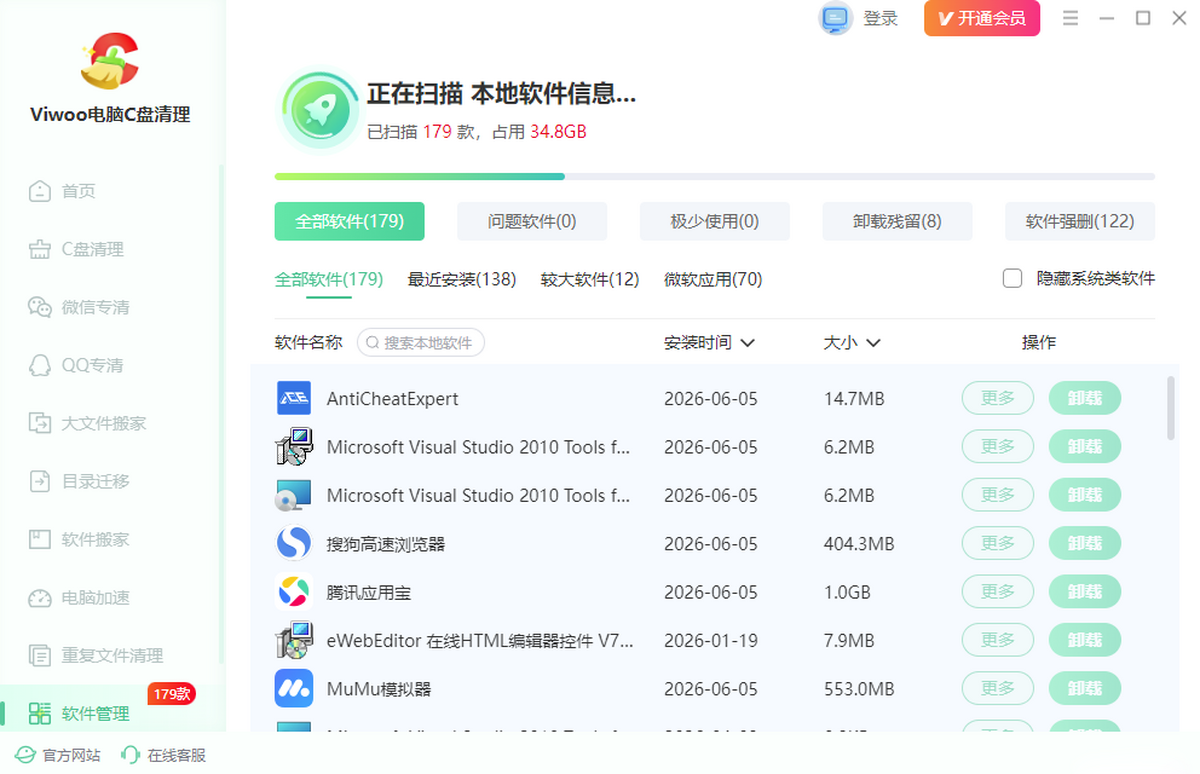
Task: Click the 搜狗高速浏览器 app icon
Action: (294, 543)
